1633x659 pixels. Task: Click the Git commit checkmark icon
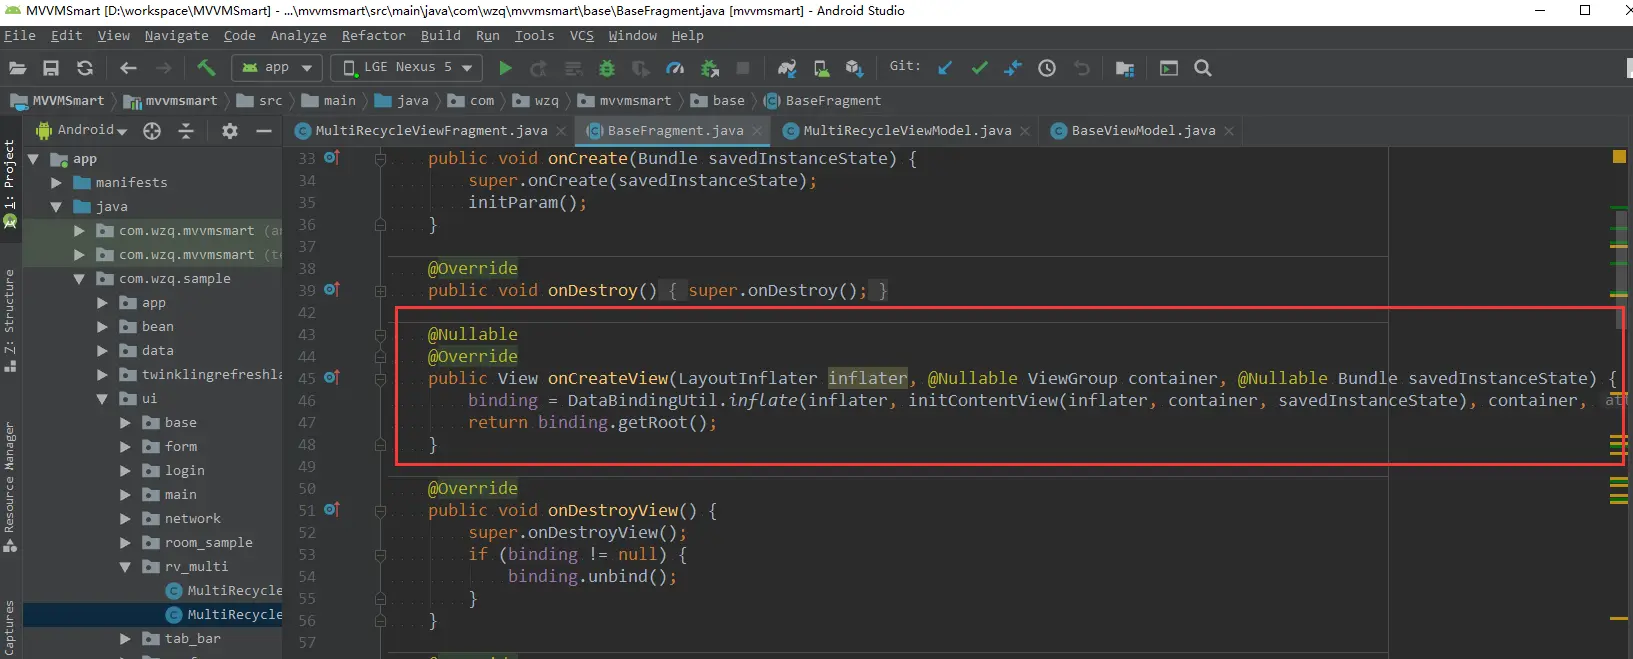979,68
